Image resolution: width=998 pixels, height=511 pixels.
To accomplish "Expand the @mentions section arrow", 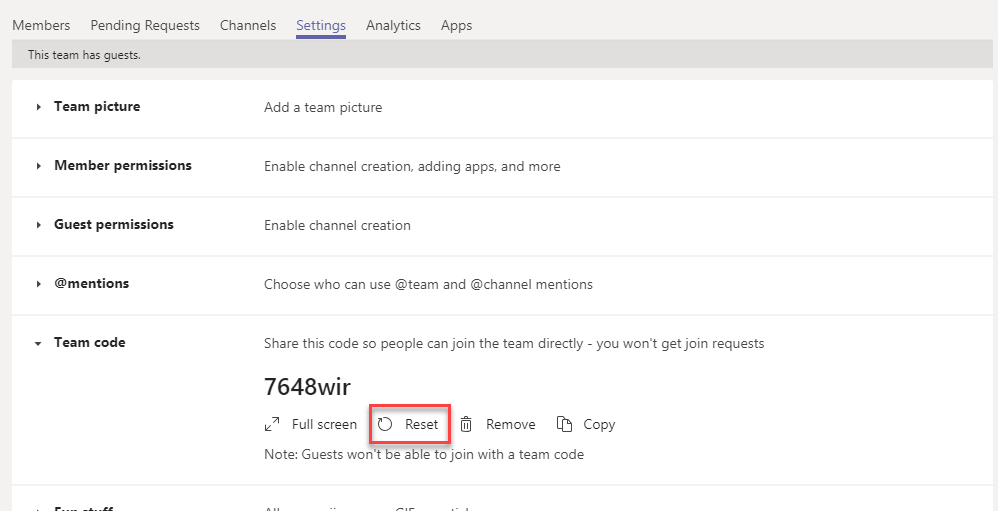I will tap(38, 284).
